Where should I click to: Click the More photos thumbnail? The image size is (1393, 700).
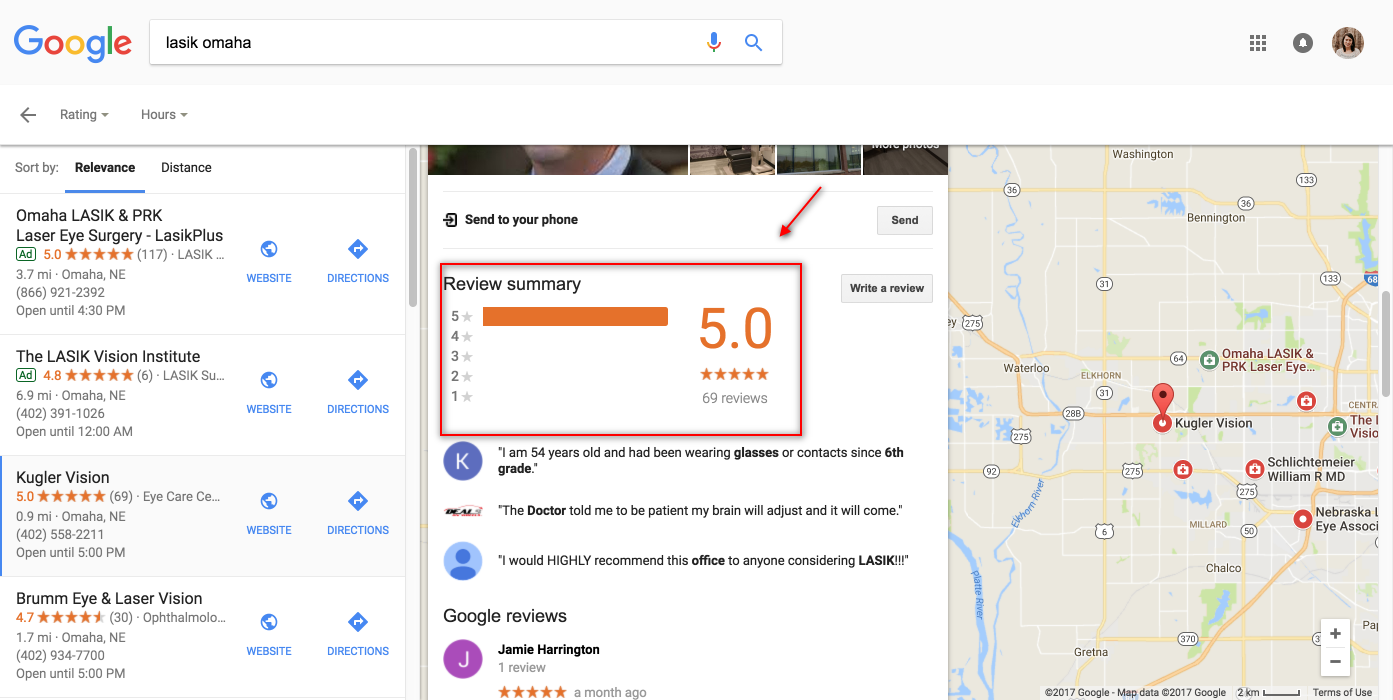pyautogui.click(x=905, y=159)
